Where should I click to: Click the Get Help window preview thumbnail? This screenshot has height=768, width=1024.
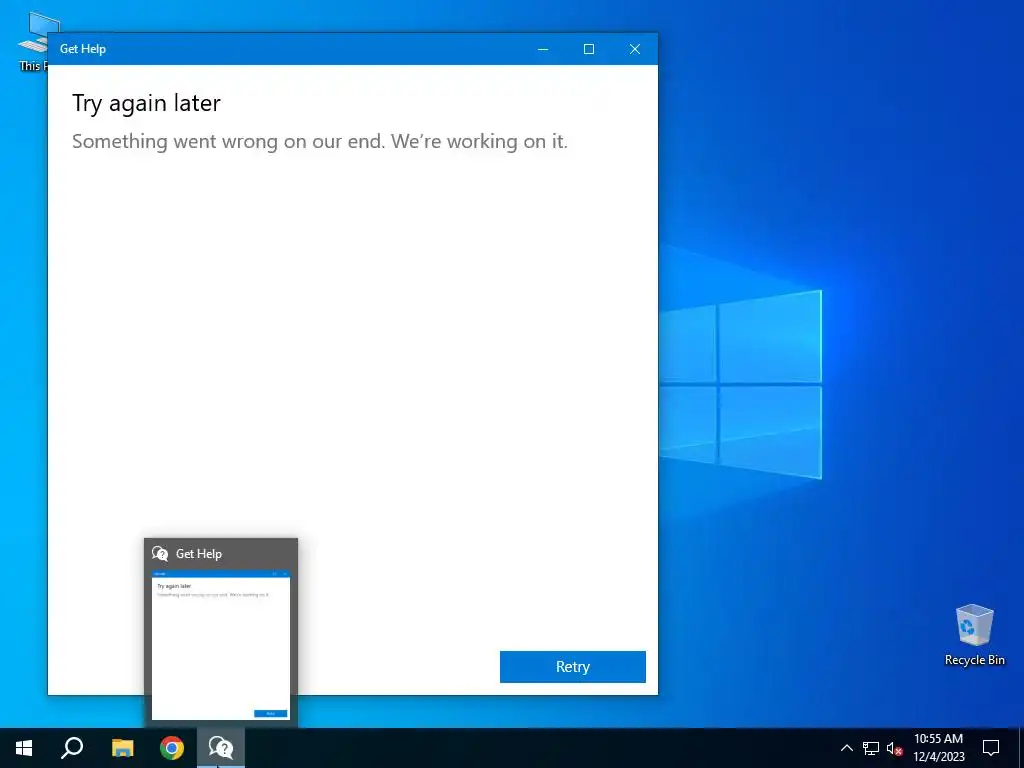coord(221,645)
